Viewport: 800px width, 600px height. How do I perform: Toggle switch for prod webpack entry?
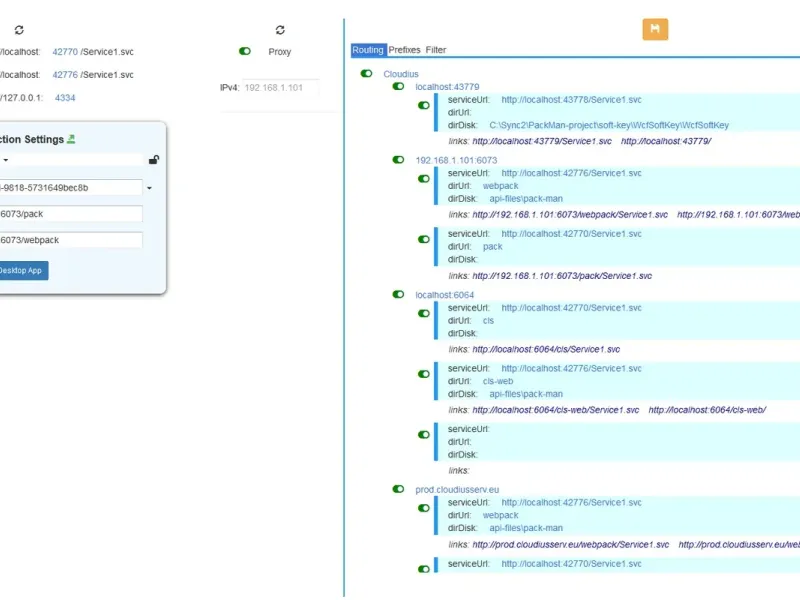(x=424, y=508)
